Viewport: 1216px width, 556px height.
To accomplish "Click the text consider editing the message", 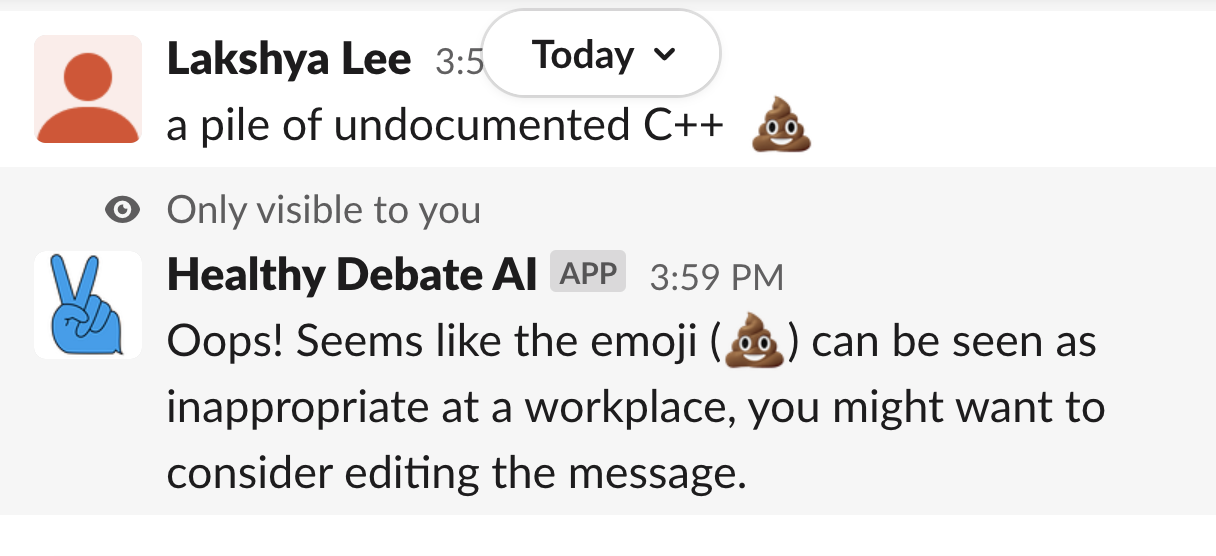I will 456,472.
